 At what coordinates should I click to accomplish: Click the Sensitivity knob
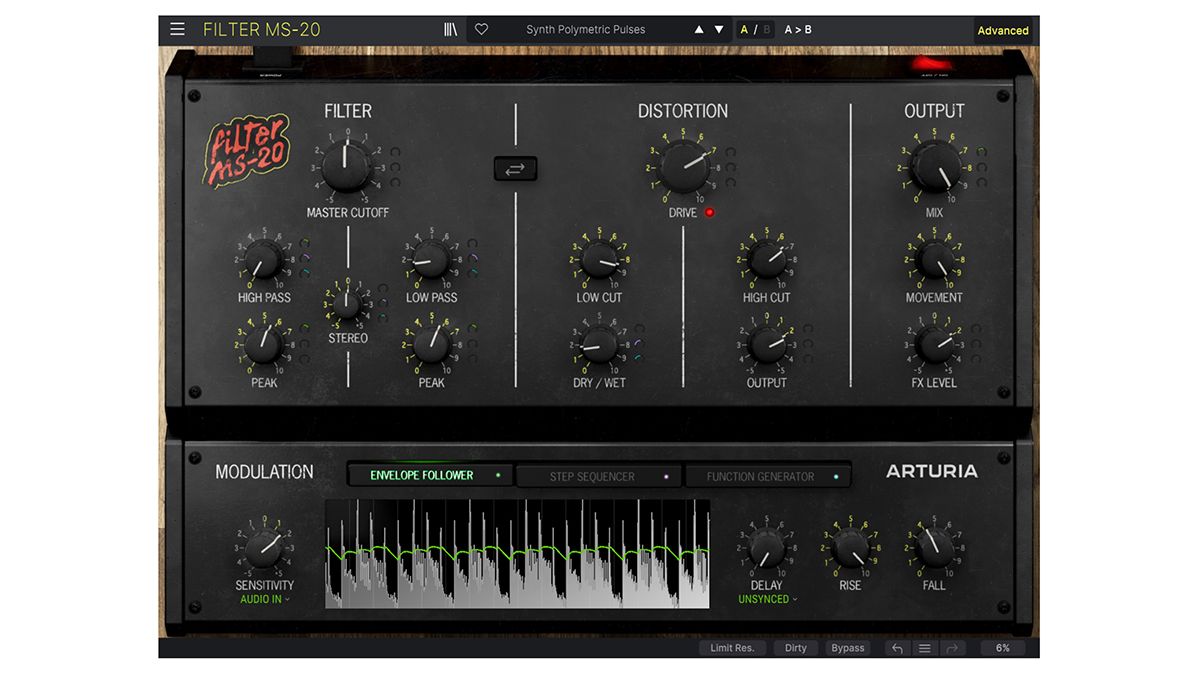point(264,548)
